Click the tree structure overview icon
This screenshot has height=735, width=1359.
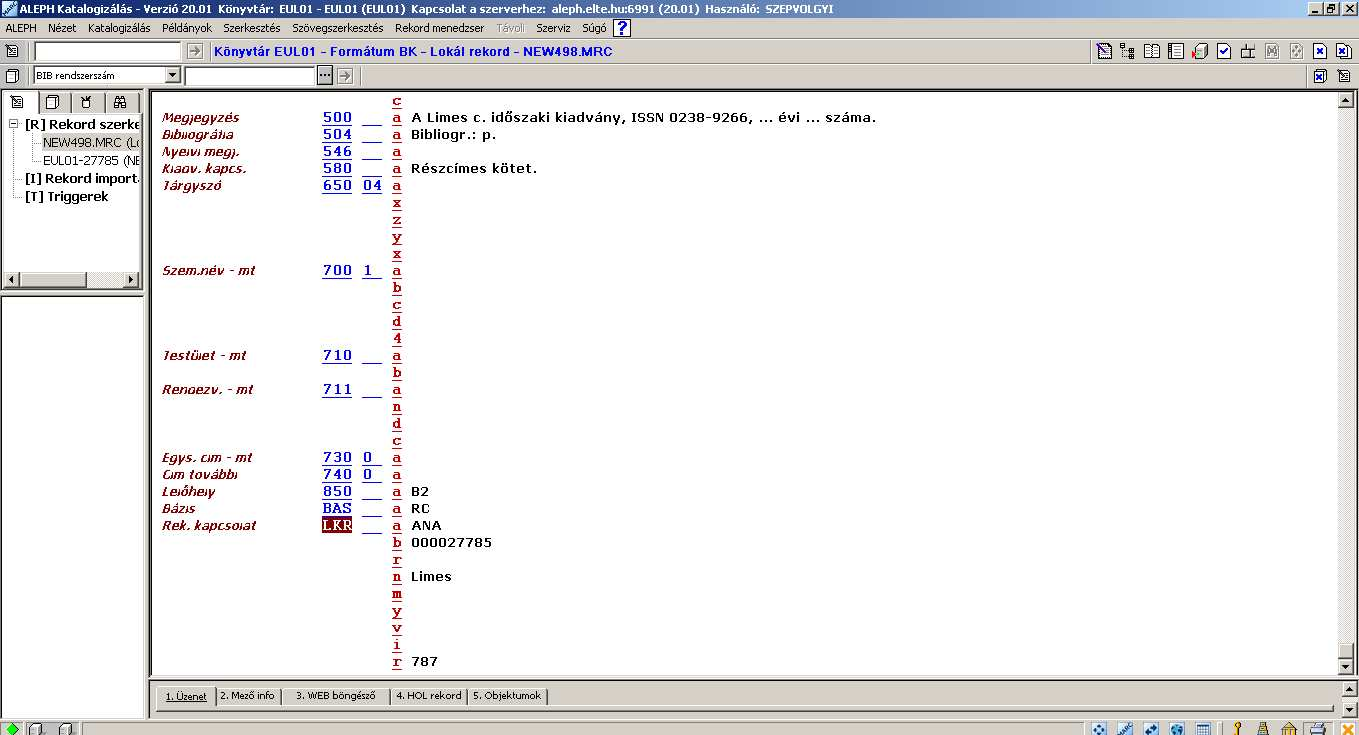[x=1128, y=51]
